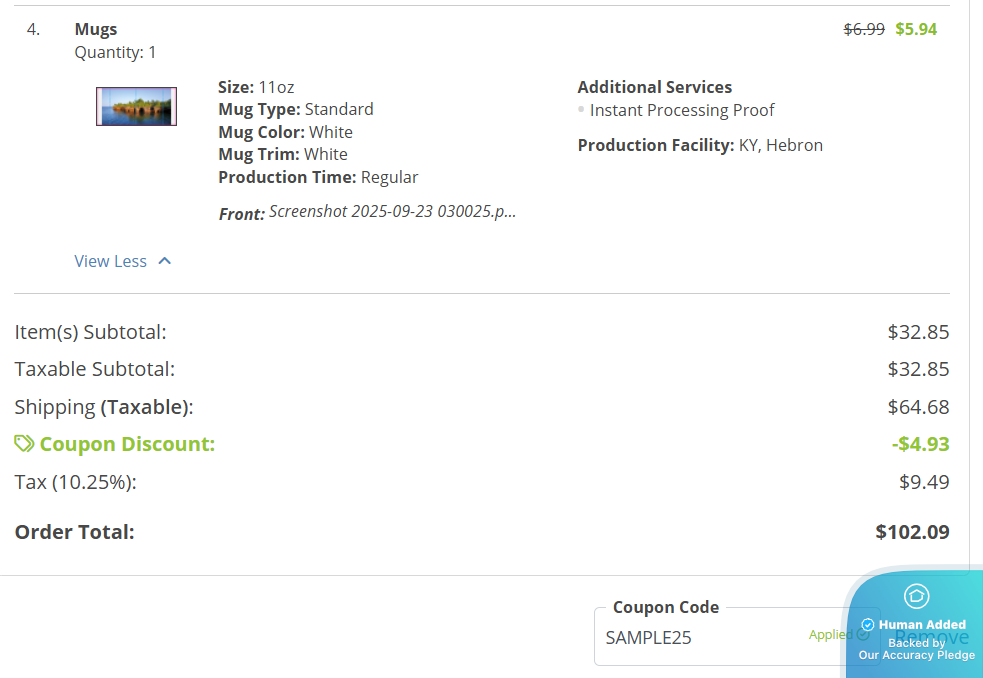Click the View Less link

pos(110,261)
